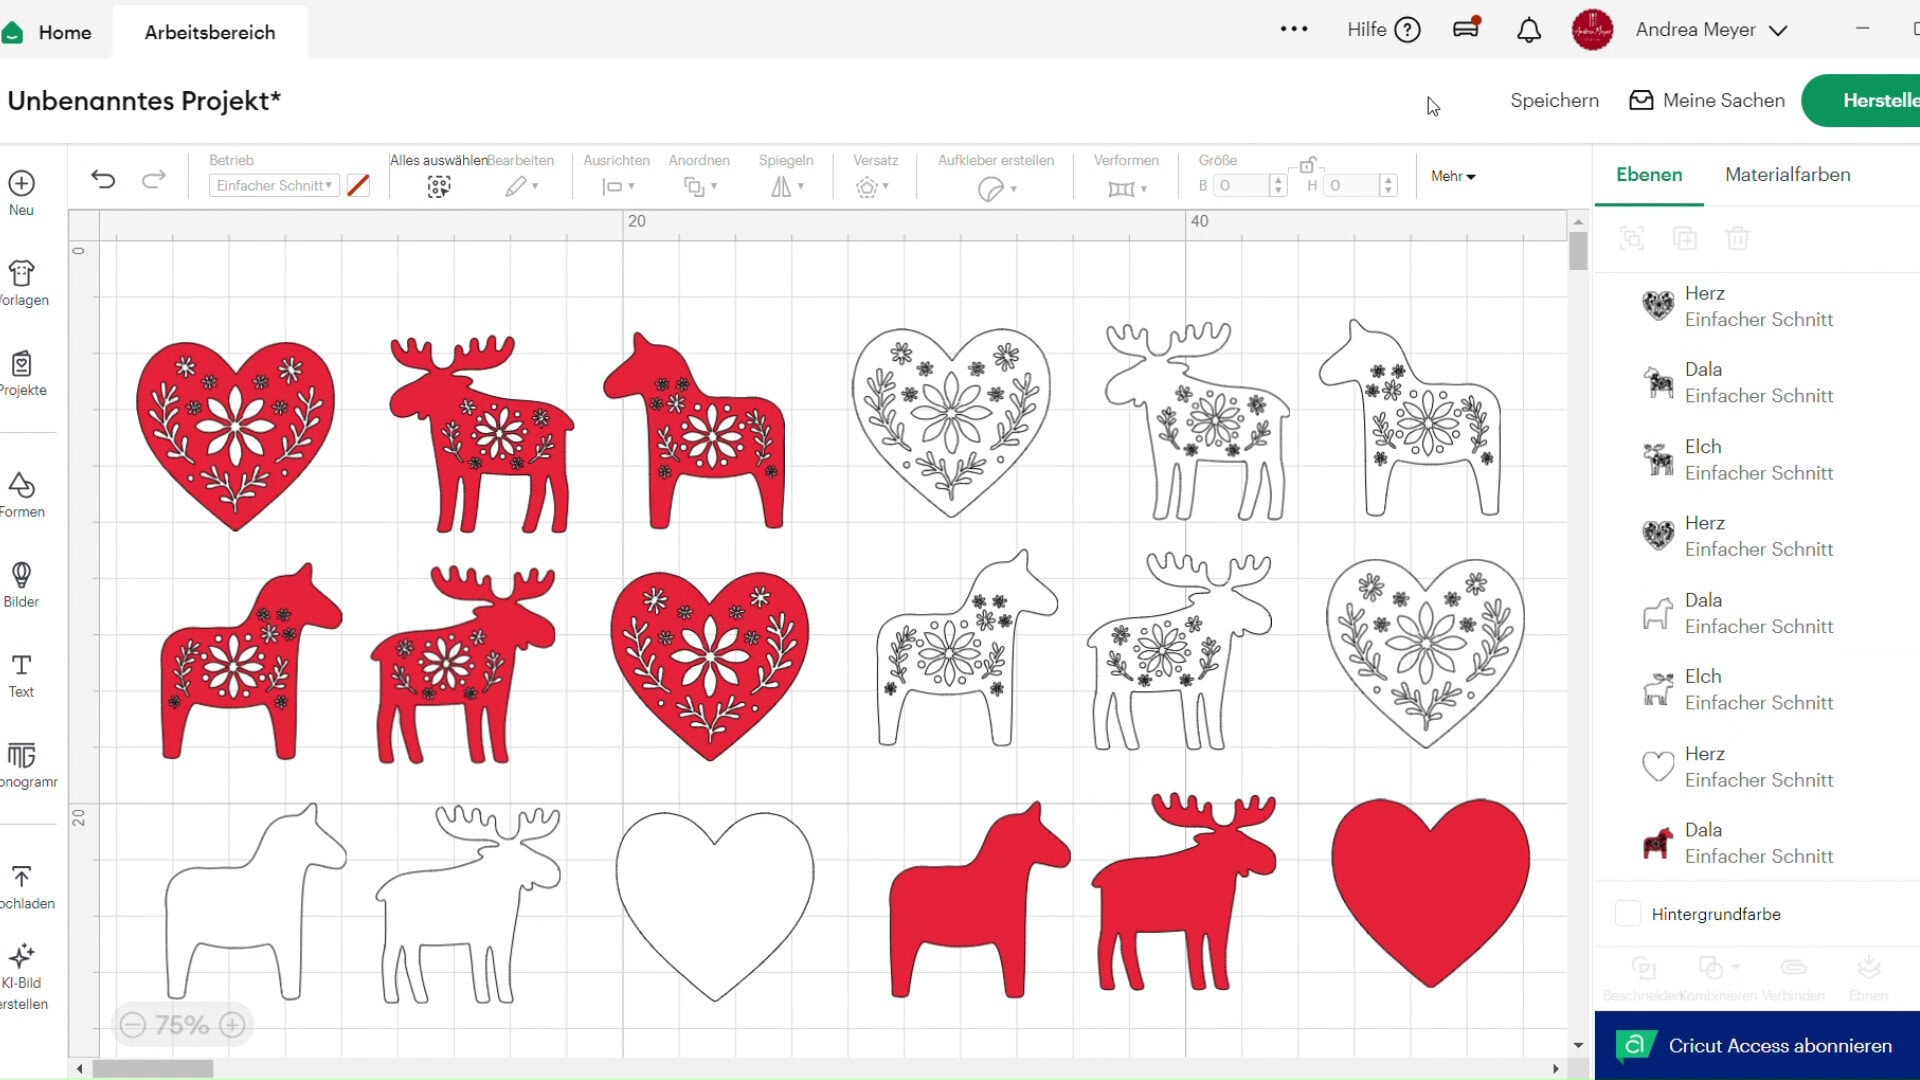
Task: Go to the Home tab
Action: (x=64, y=31)
